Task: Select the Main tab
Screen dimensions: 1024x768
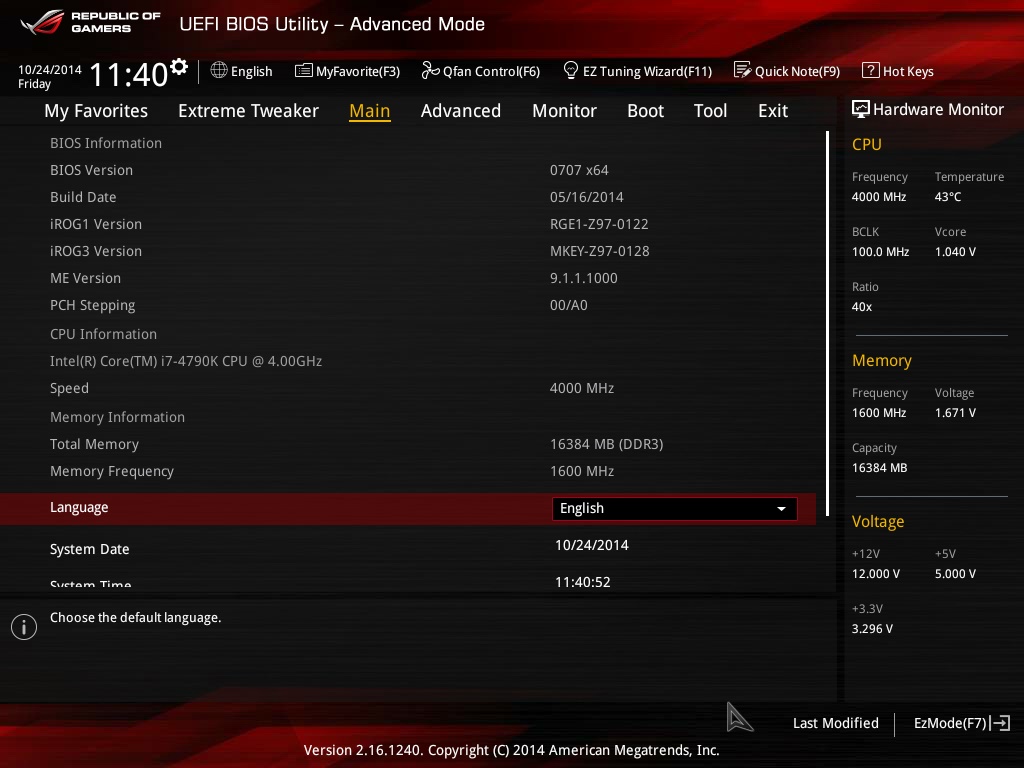Action: tap(370, 111)
